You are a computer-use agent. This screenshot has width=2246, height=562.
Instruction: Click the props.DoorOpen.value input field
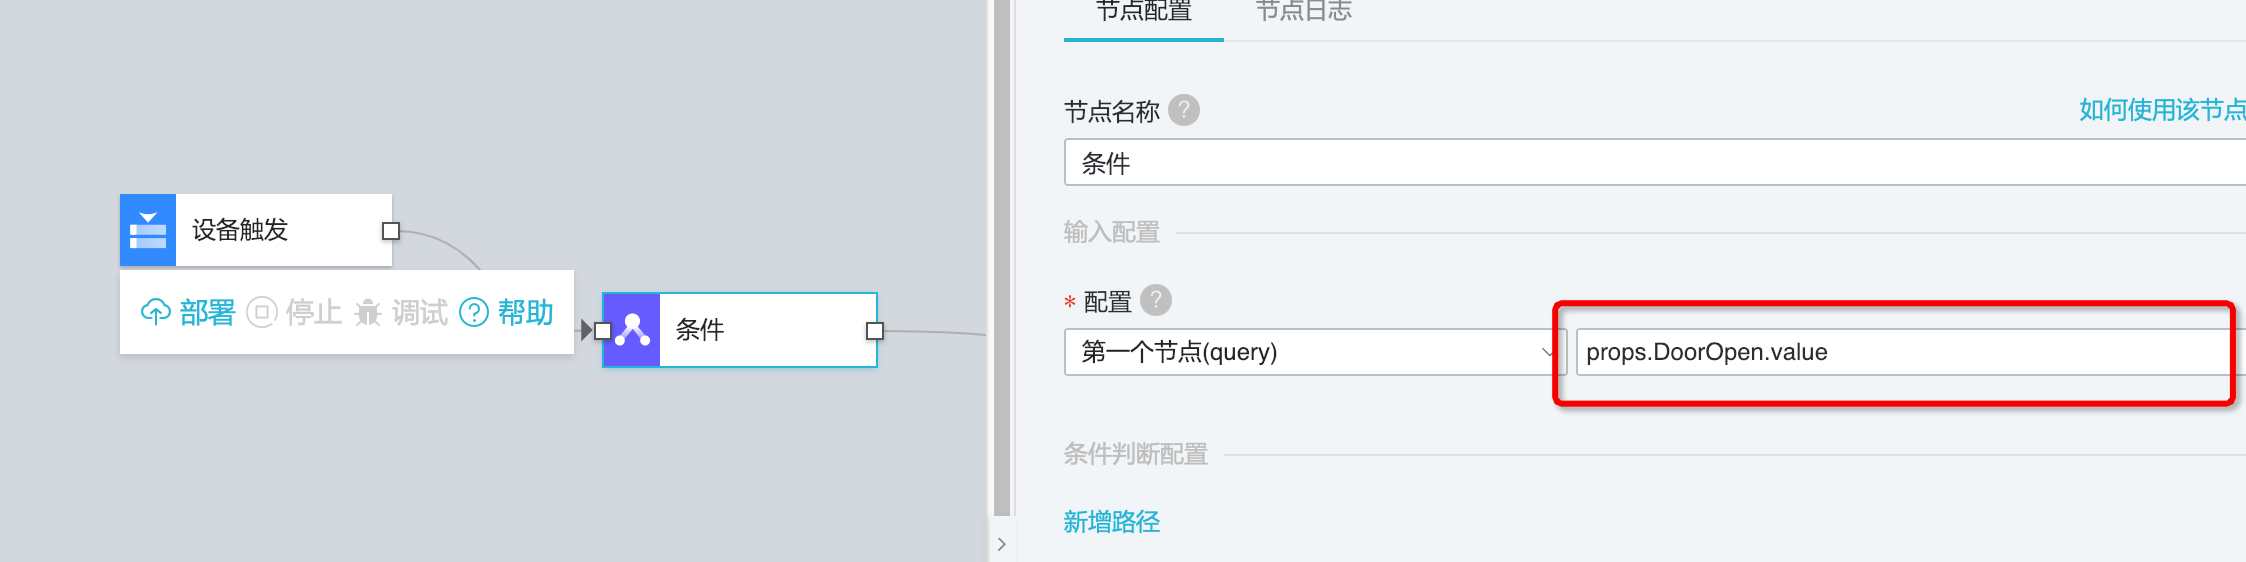(1911, 352)
